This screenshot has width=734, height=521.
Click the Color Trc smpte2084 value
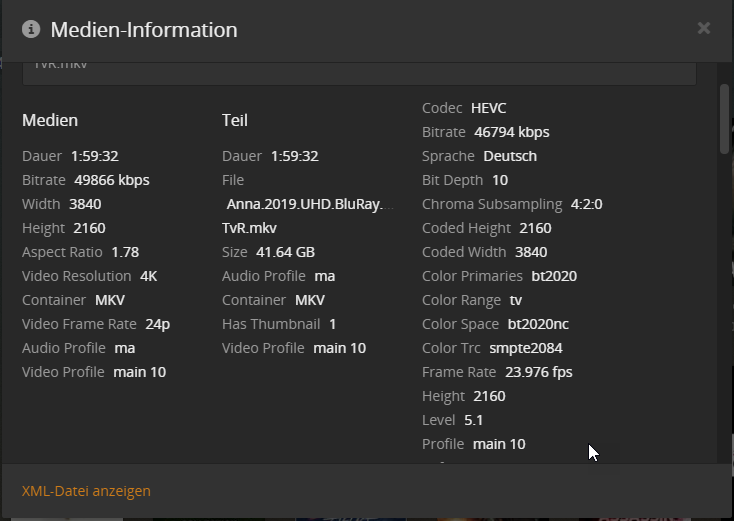[x=526, y=348]
